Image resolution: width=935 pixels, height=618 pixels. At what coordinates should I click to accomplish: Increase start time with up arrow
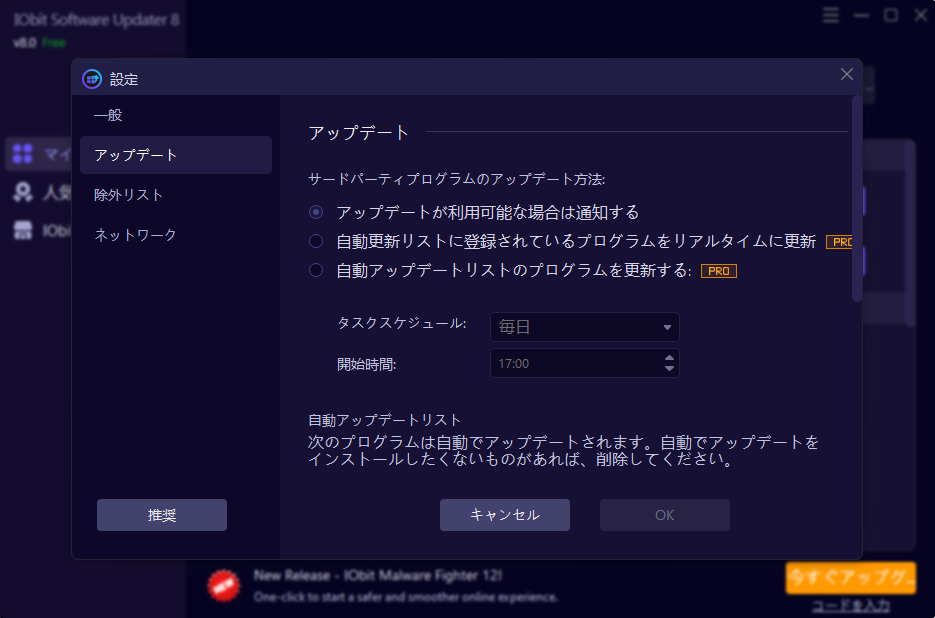coord(669,358)
